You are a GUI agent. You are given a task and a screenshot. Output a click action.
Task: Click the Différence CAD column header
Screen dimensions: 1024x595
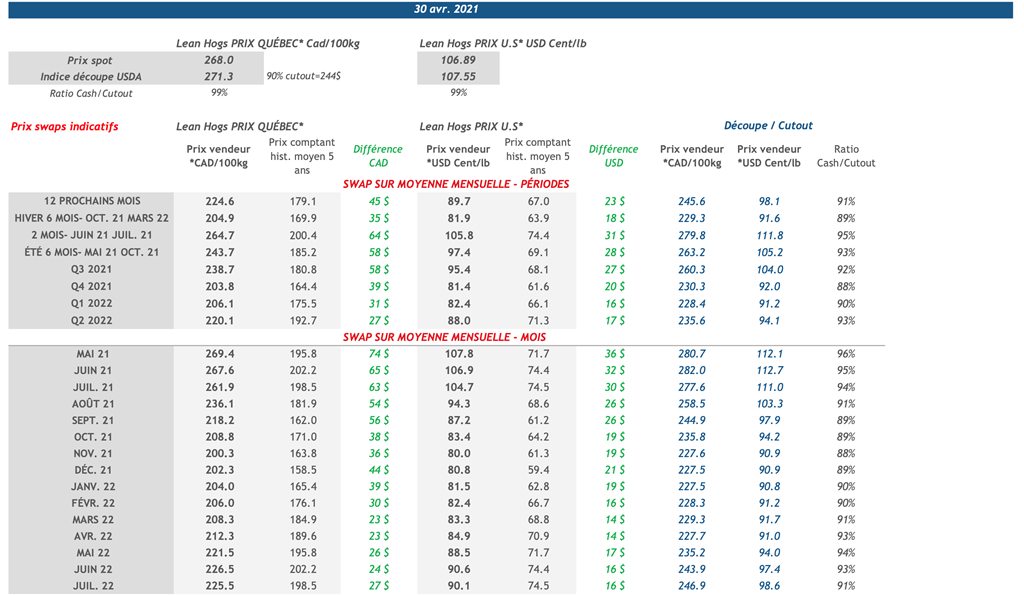tap(378, 156)
